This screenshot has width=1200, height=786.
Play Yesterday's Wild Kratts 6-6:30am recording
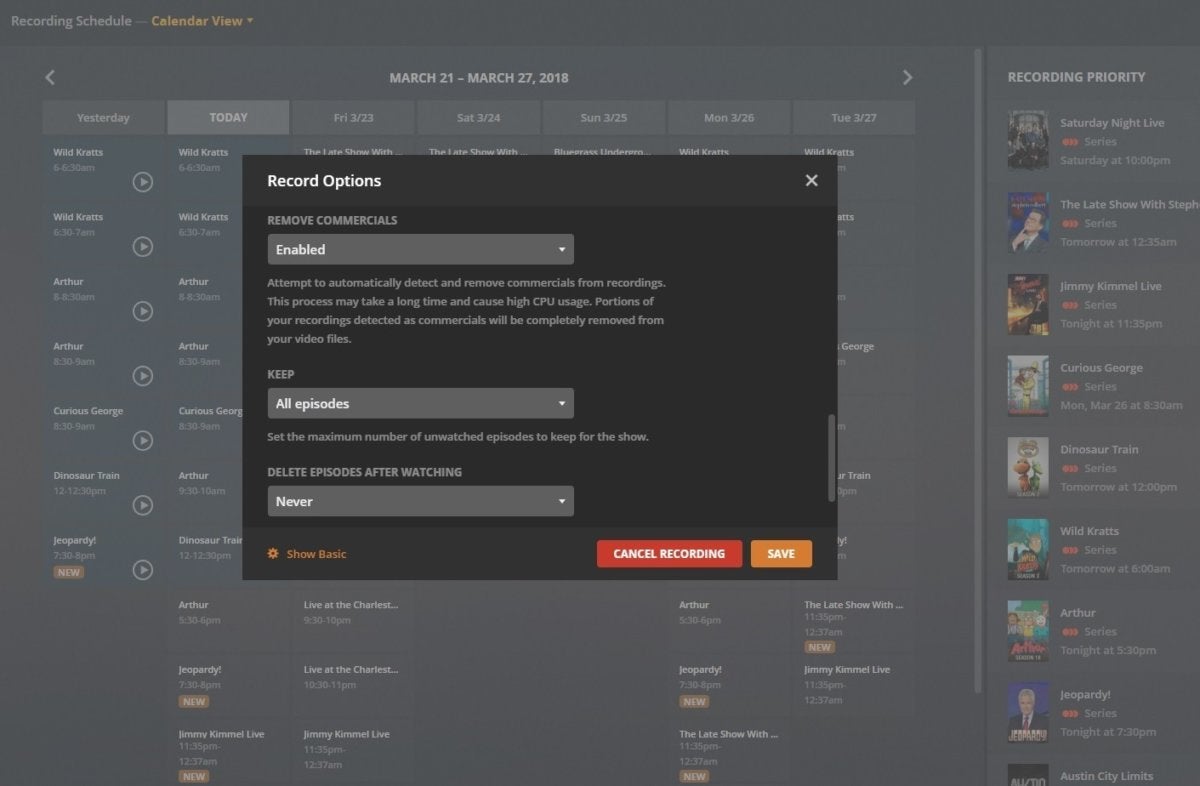point(143,182)
